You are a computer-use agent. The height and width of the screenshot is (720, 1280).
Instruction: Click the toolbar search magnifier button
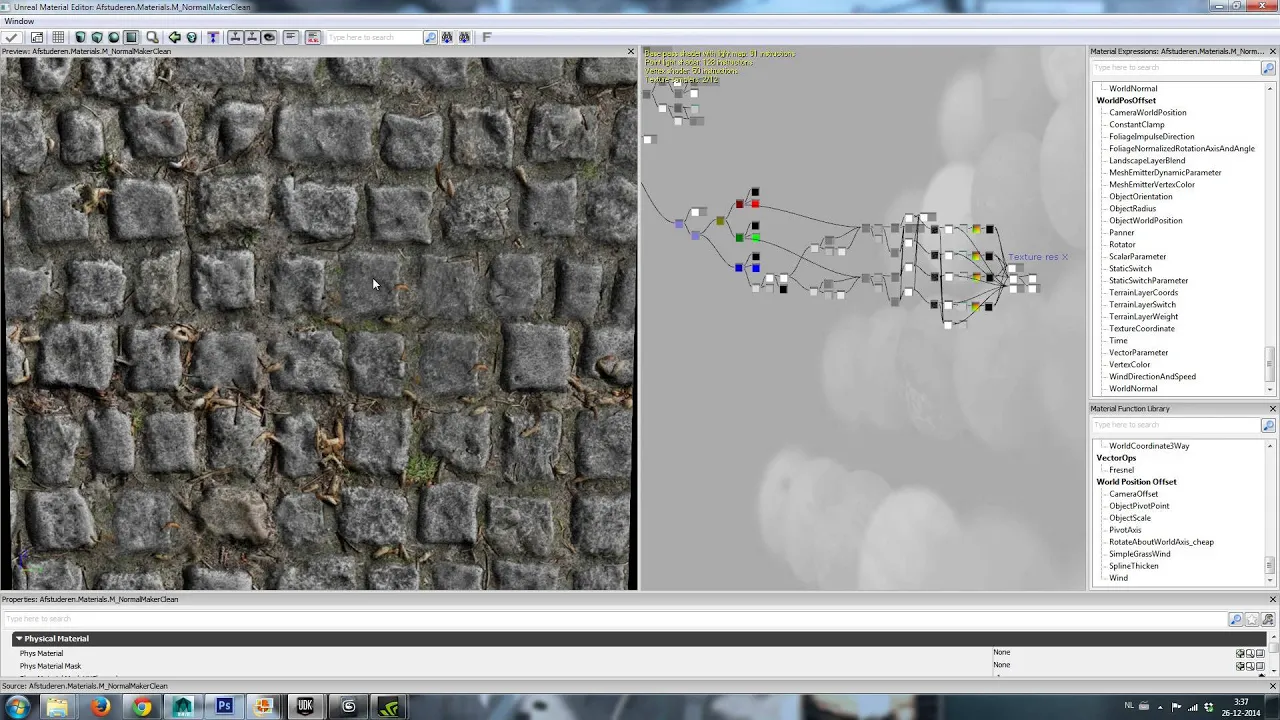(x=430, y=37)
